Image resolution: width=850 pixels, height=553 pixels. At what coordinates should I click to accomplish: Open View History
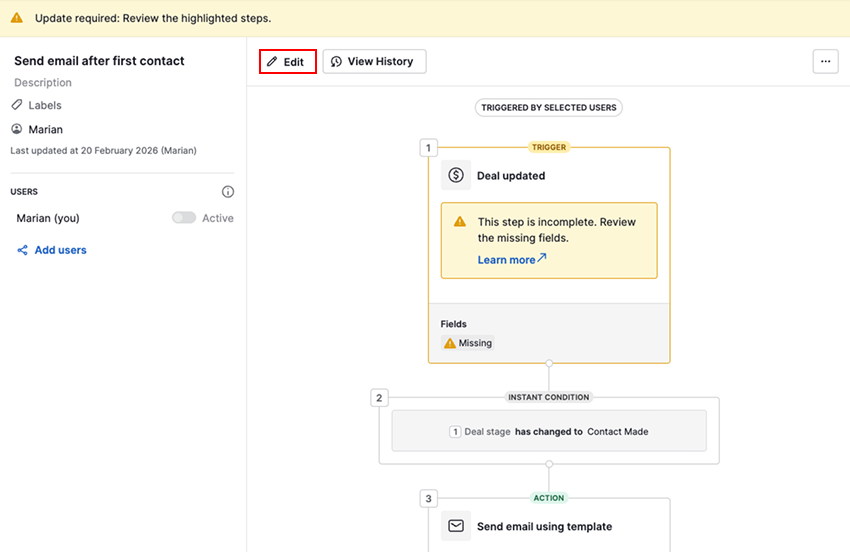[x=374, y=62]
